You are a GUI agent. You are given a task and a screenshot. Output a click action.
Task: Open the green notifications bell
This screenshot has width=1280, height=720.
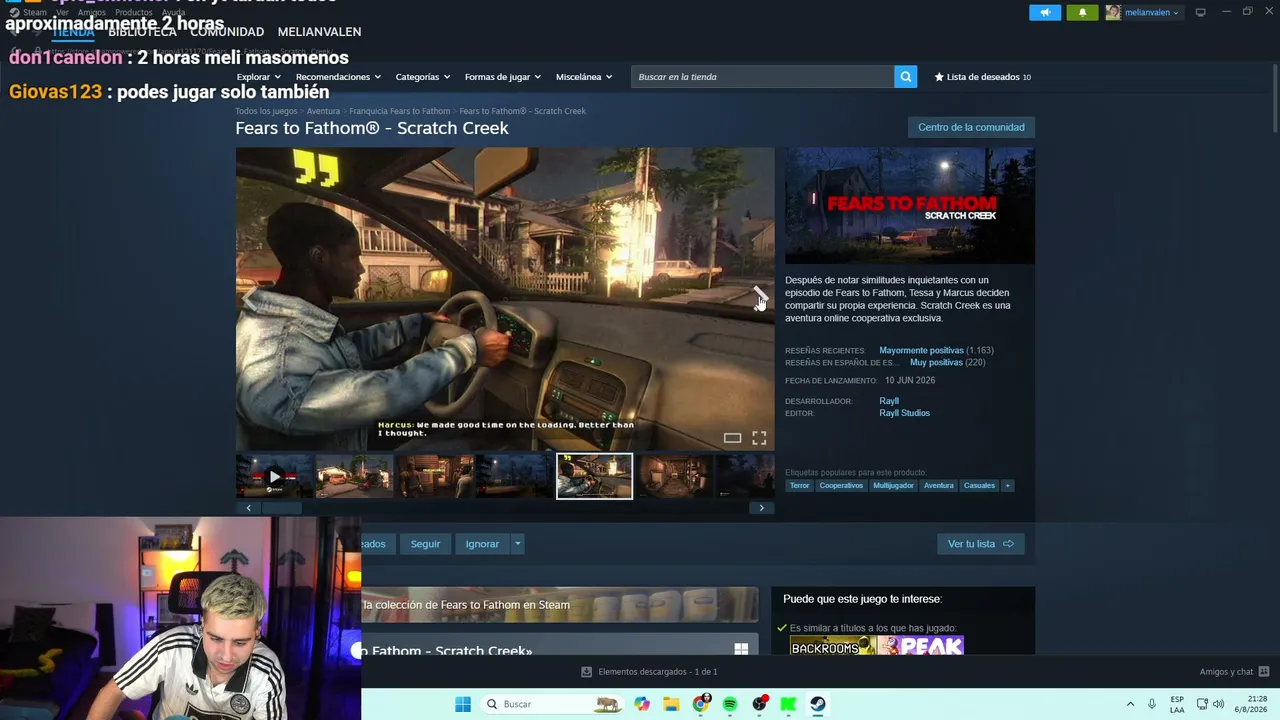pyautogui.click(x=1082, y=12)
